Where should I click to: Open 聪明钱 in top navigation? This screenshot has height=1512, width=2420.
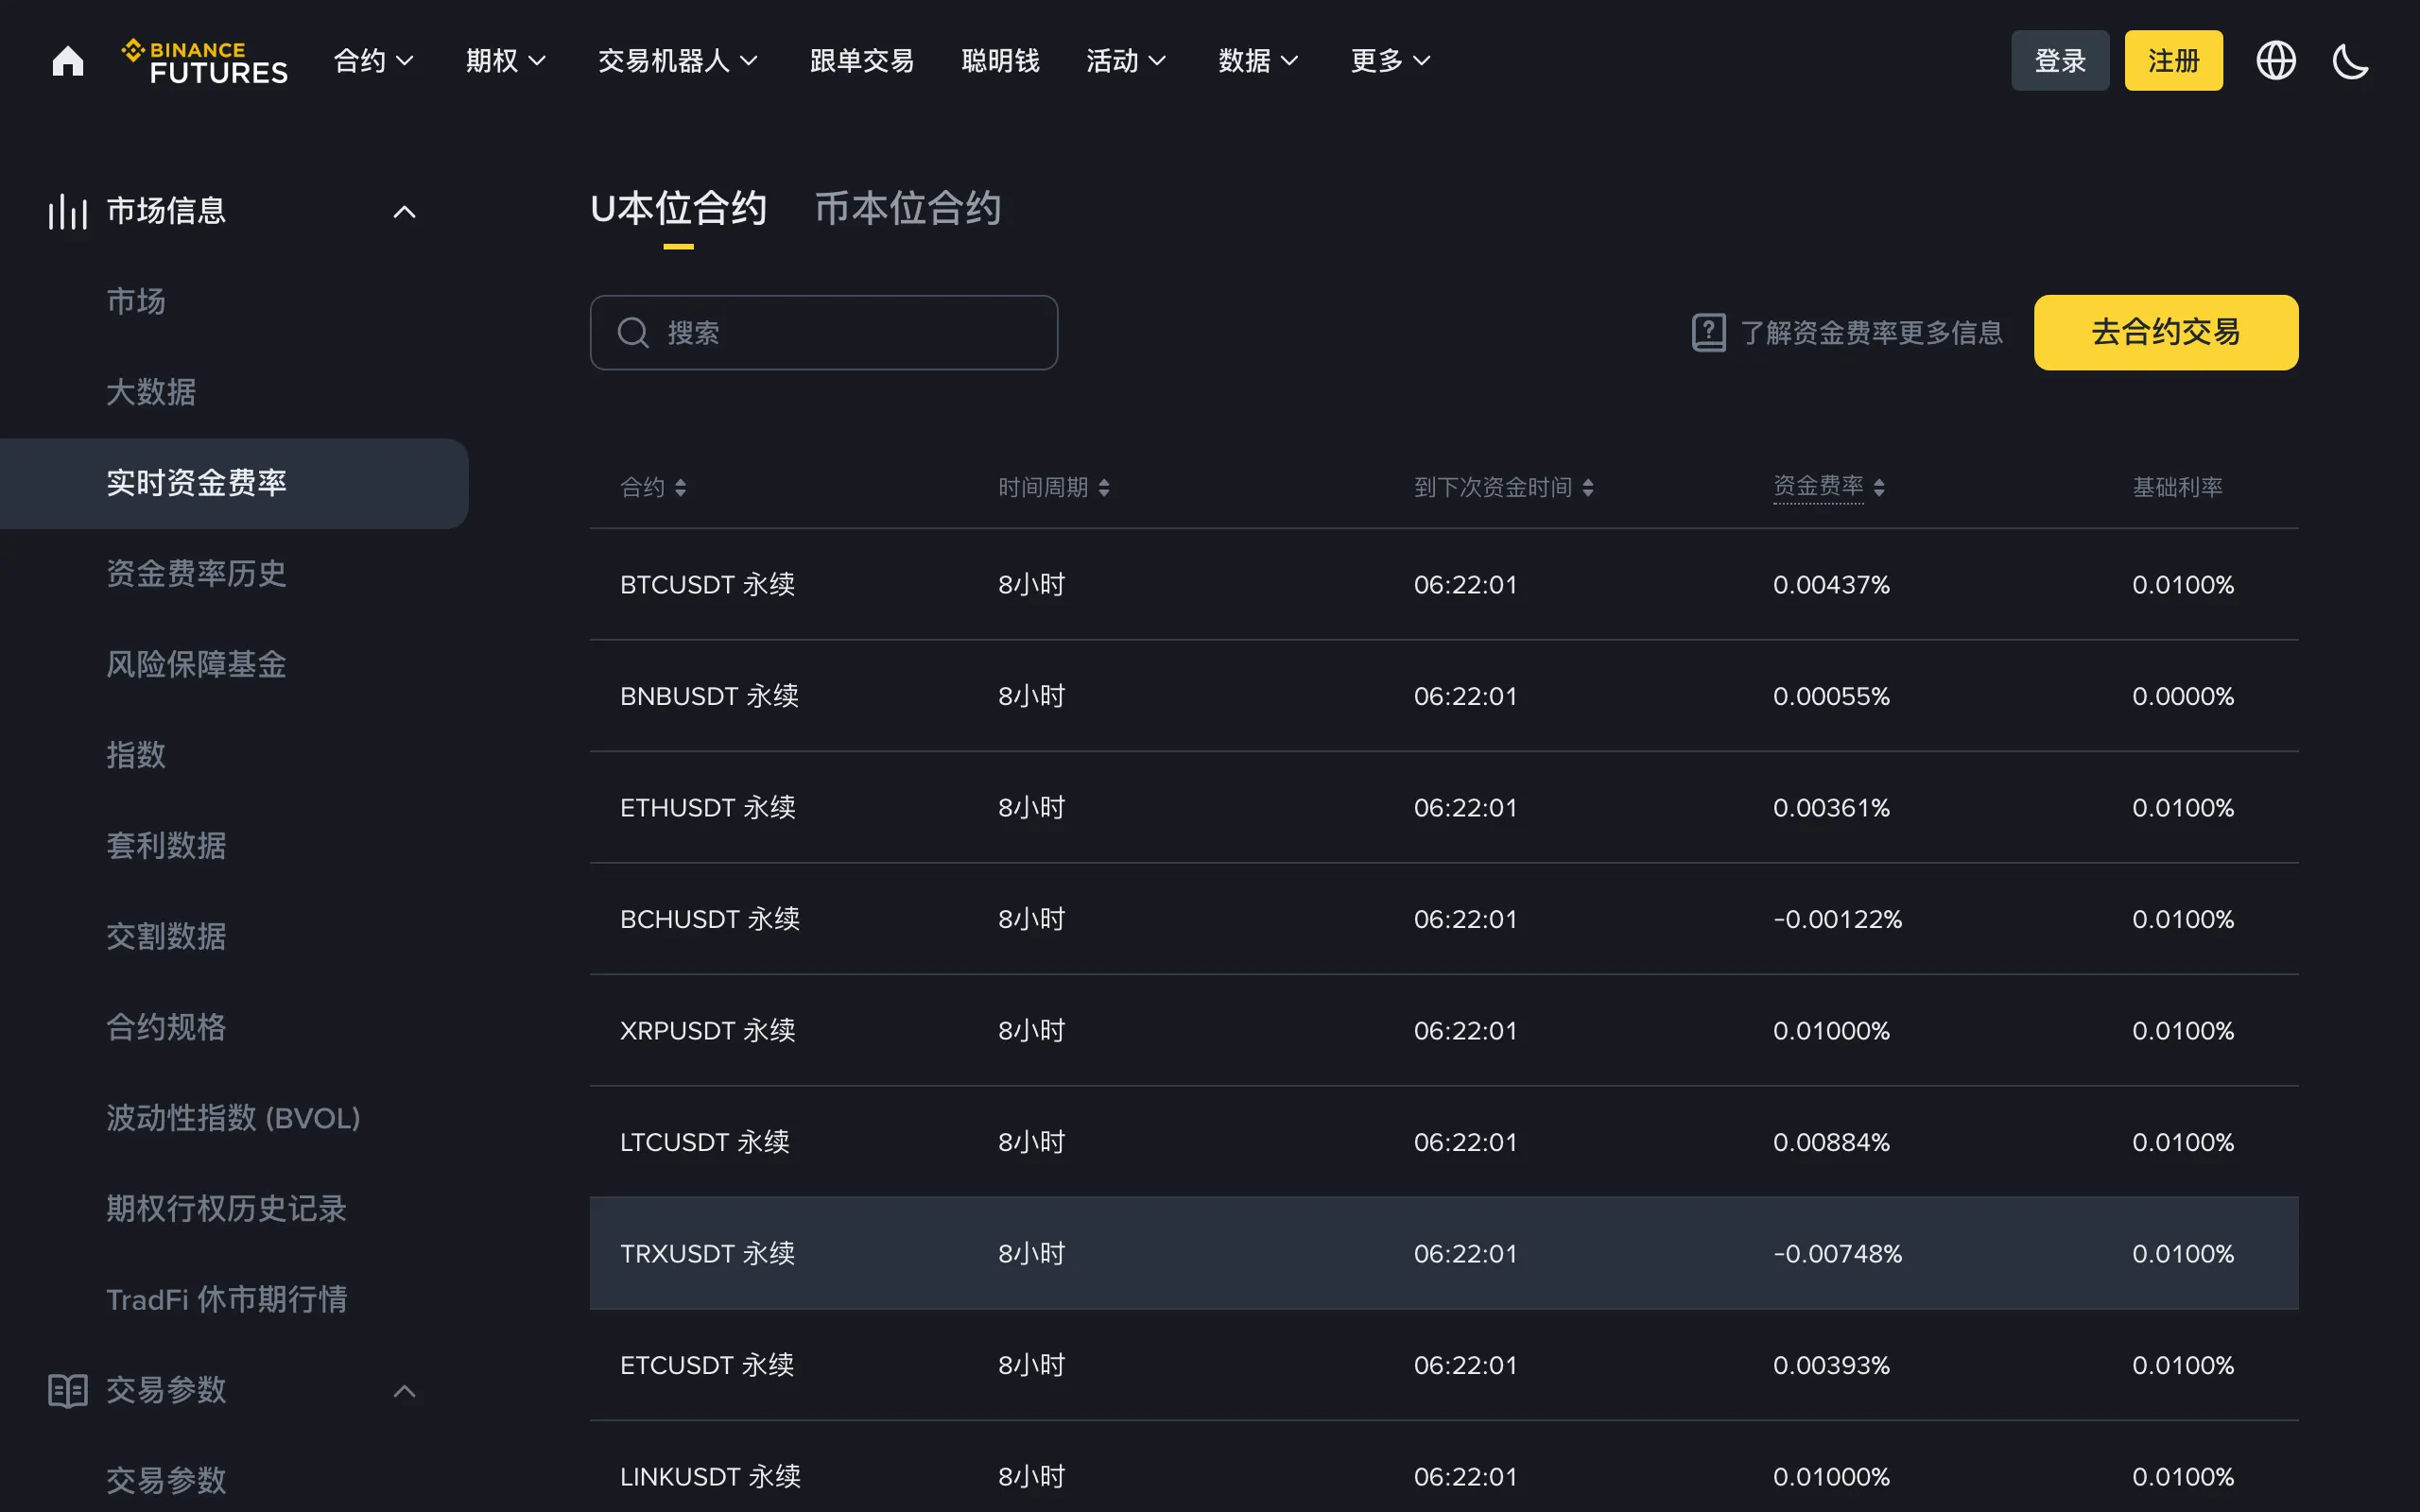tap(1000, 61)
